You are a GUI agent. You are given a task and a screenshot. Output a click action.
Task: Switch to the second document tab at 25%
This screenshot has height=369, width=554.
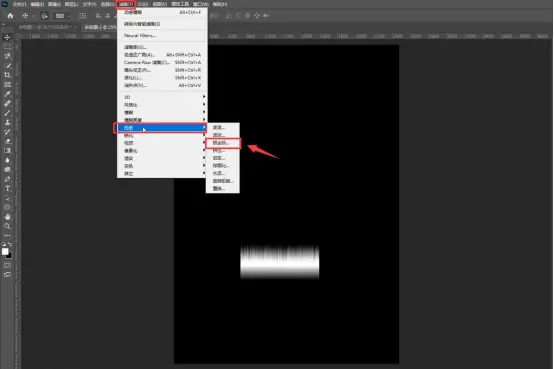100,27
